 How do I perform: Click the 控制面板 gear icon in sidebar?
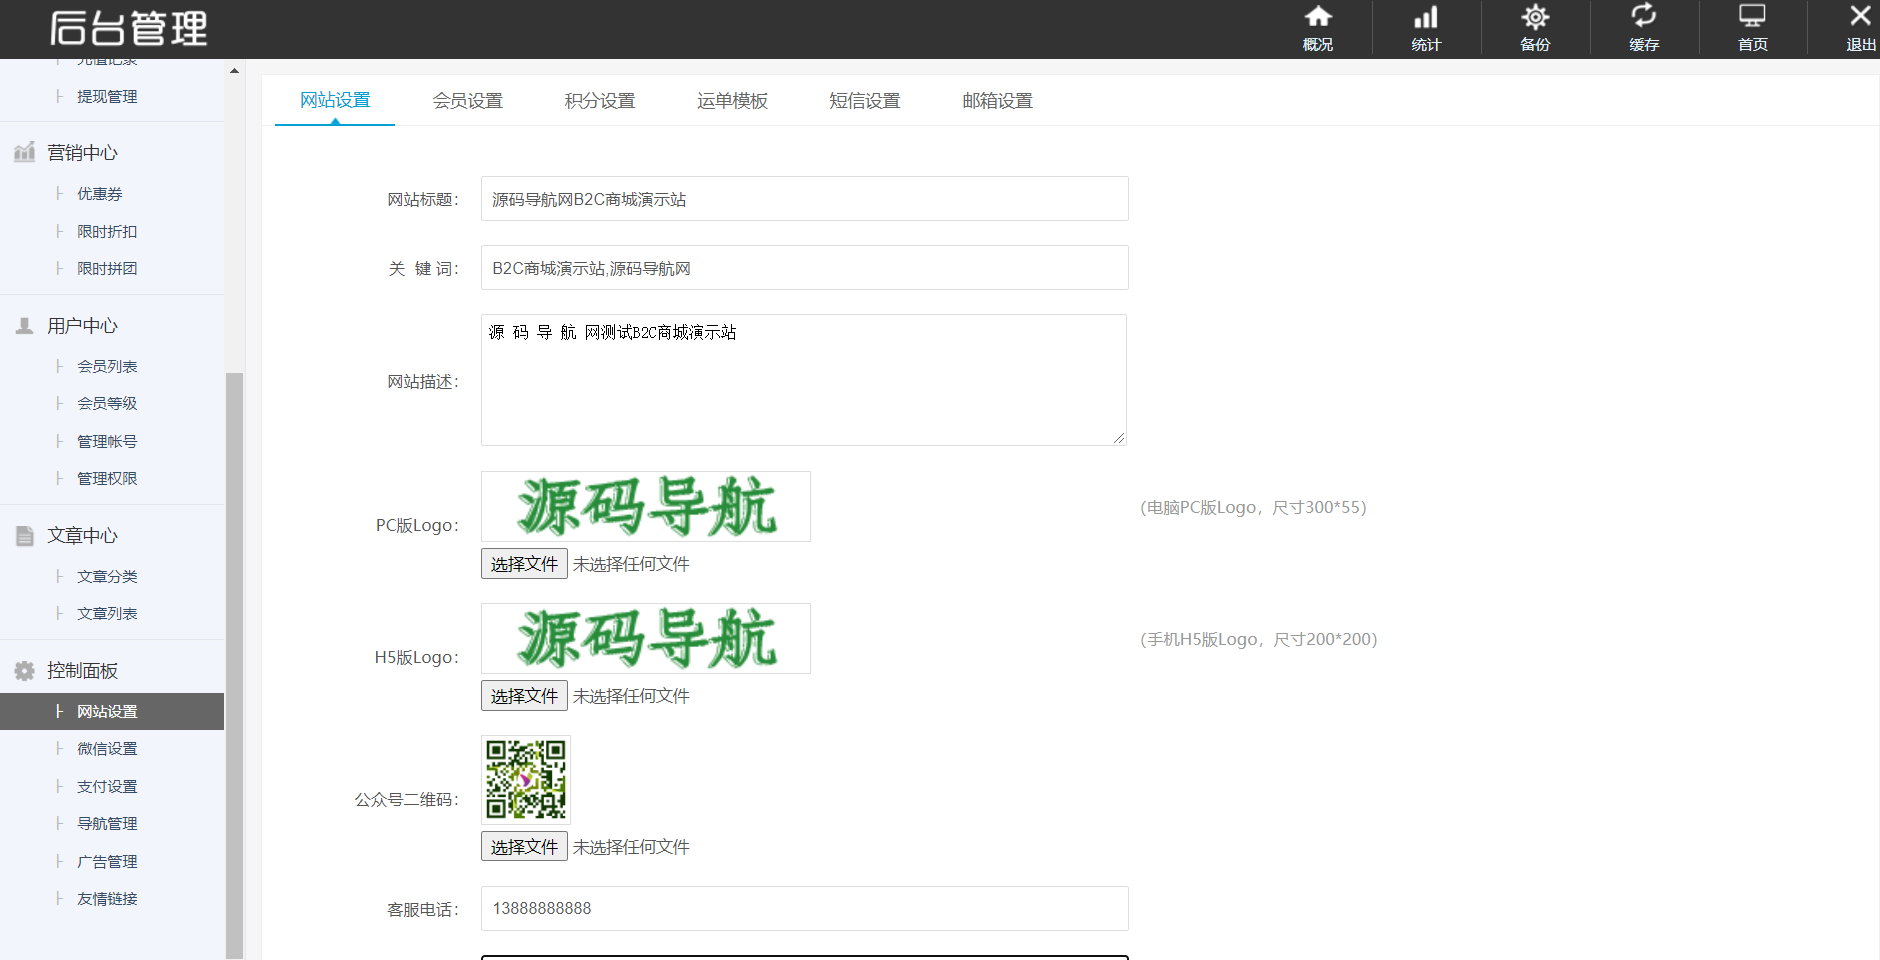25,671
